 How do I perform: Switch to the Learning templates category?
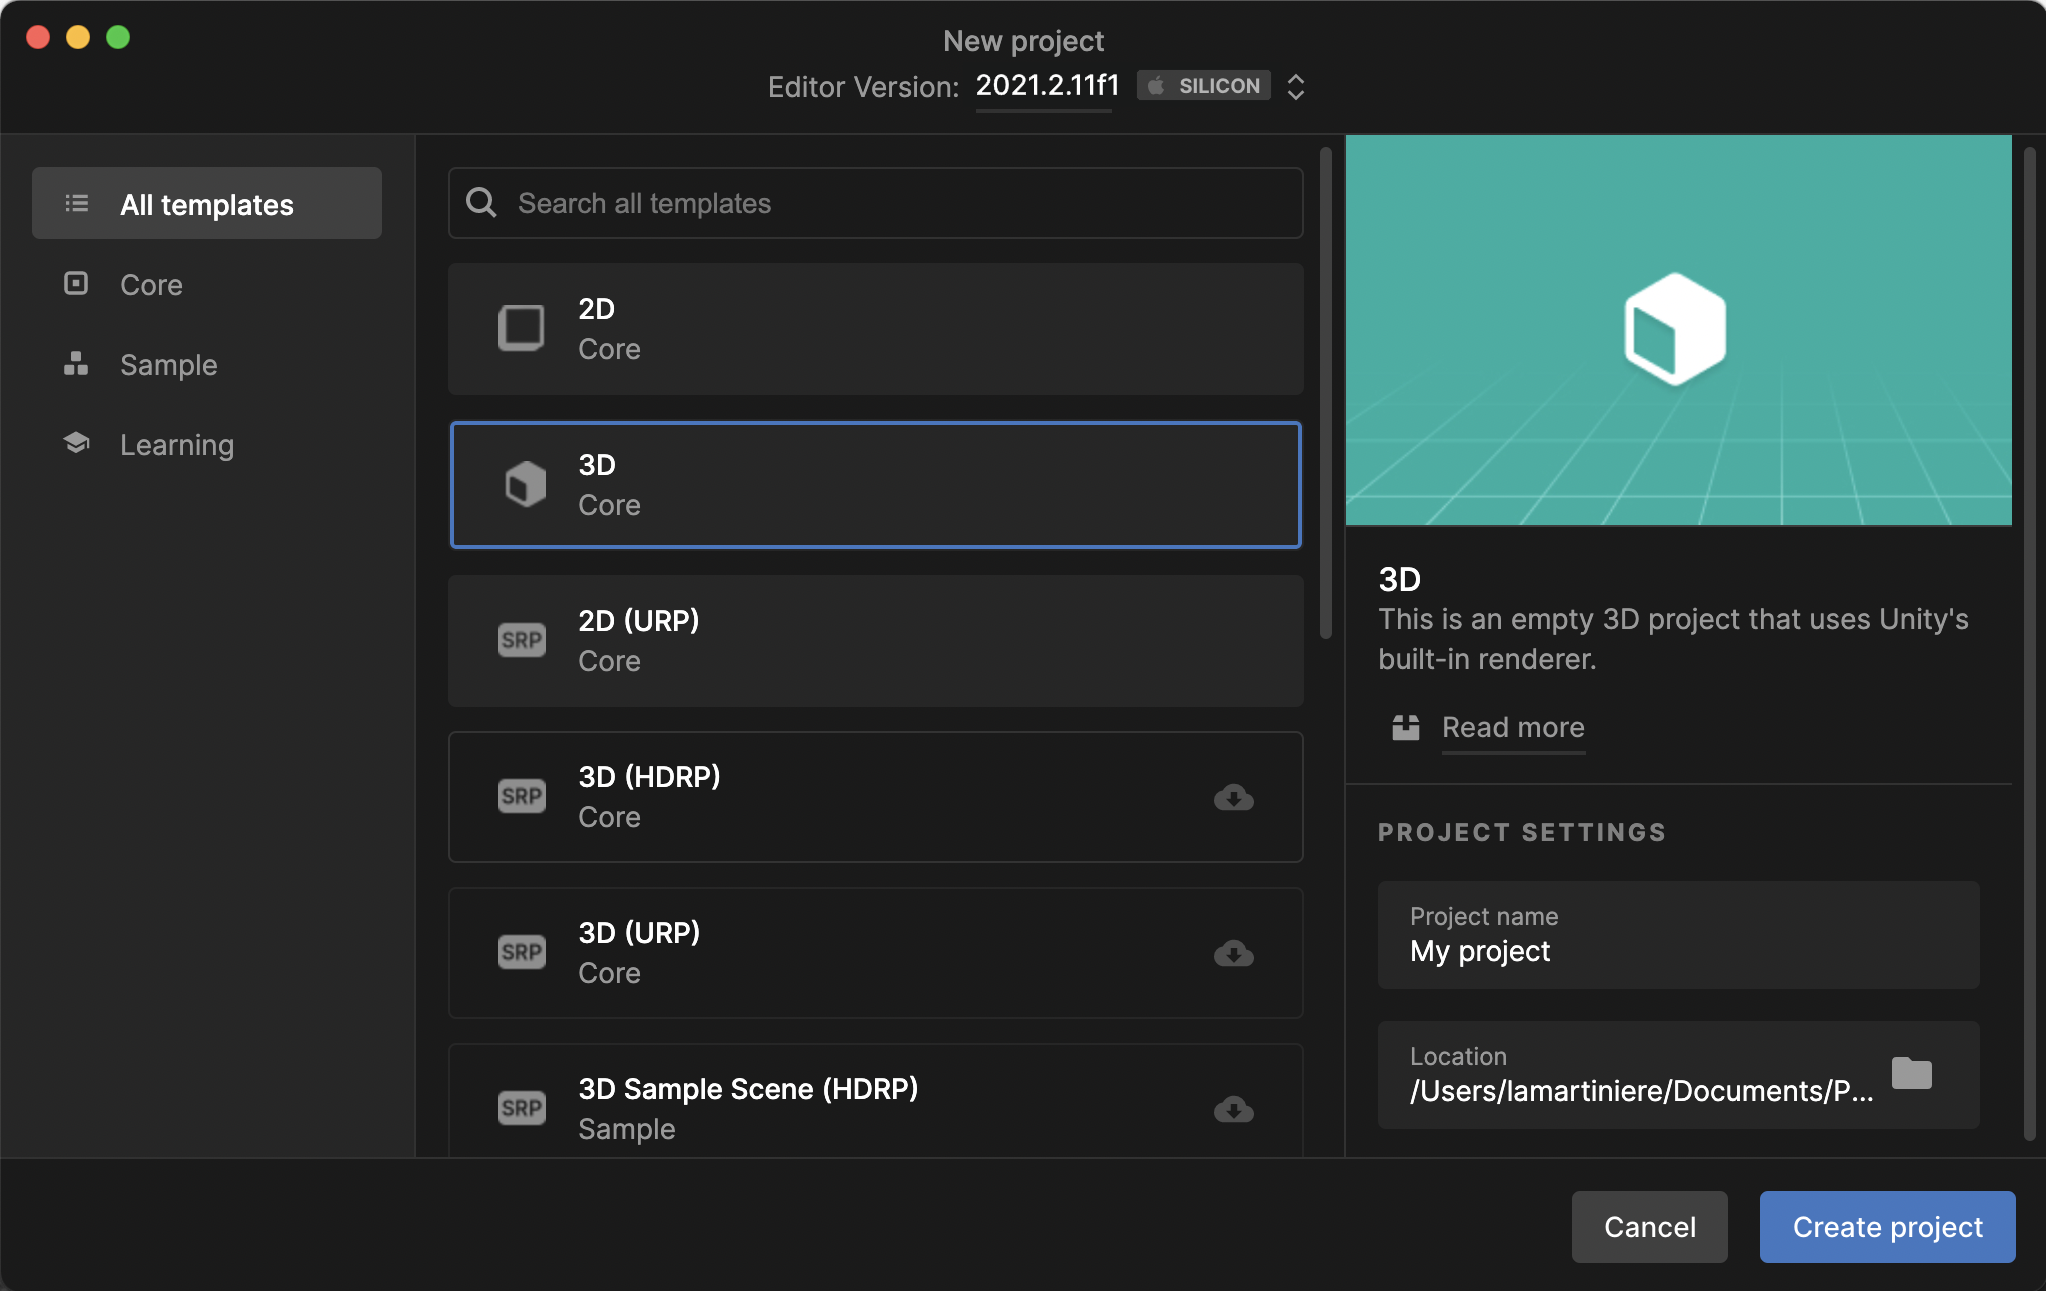click(x=177, y=444)
